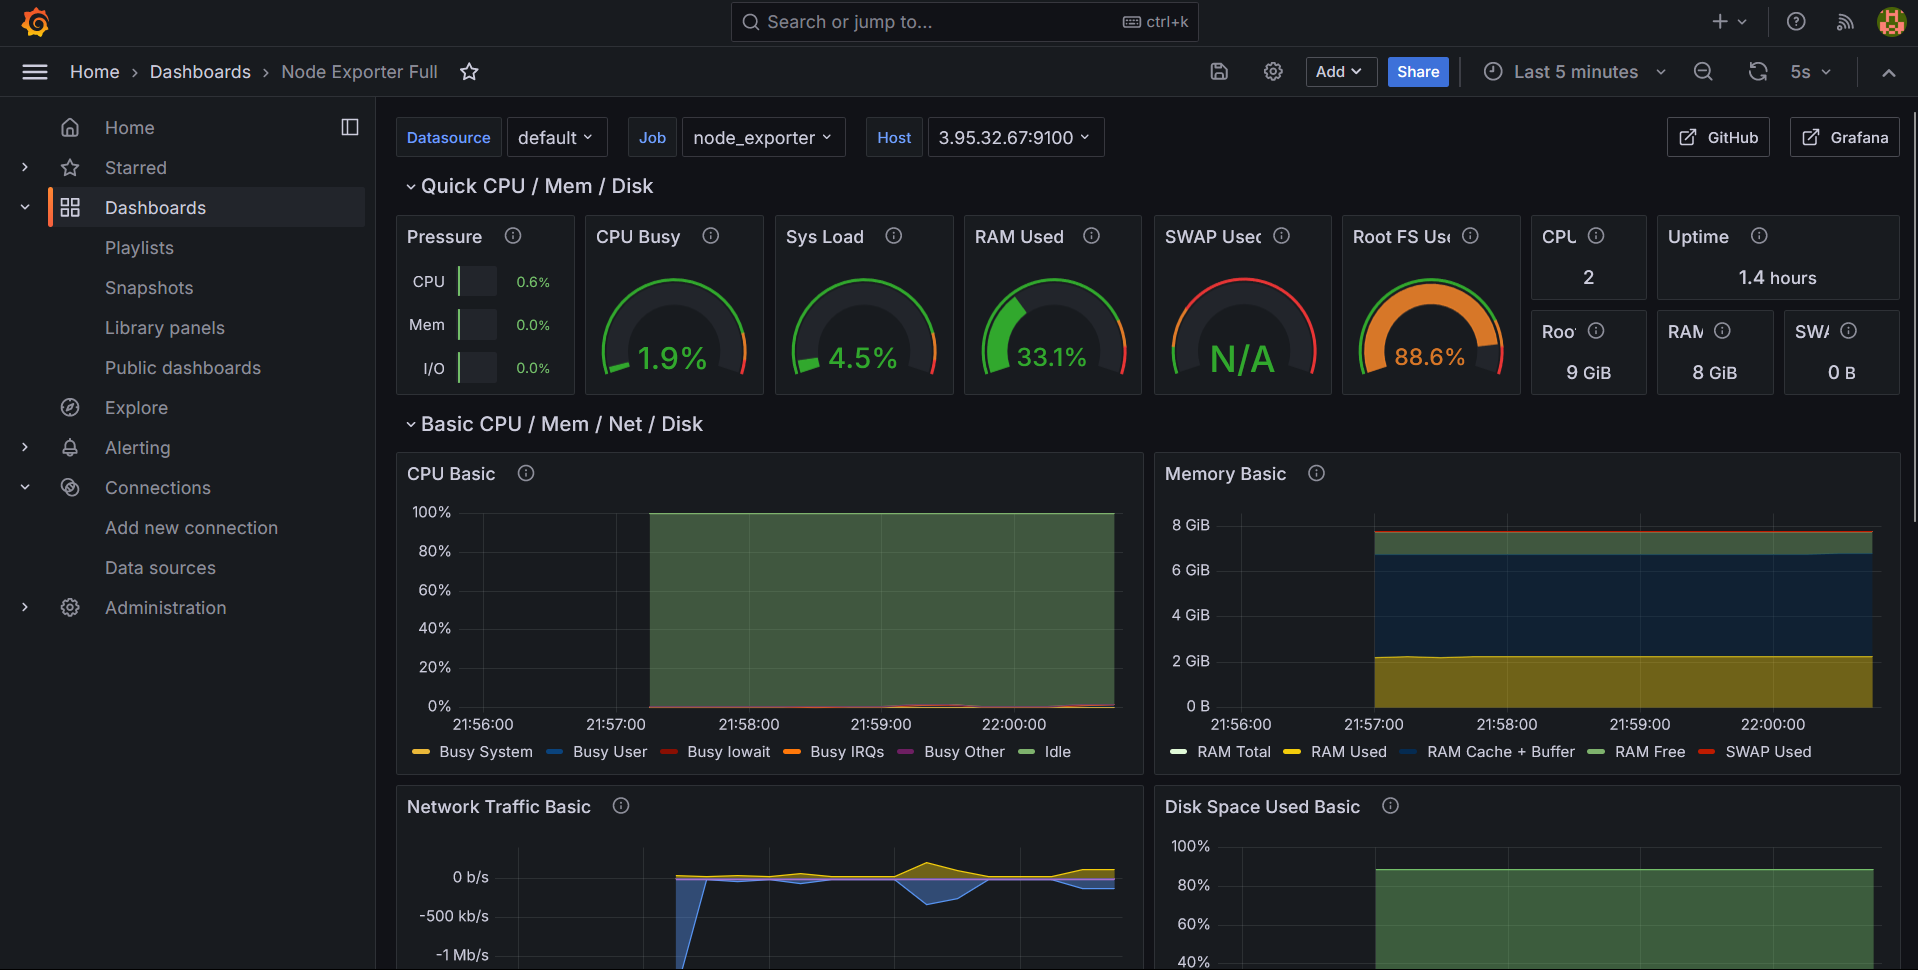This screenshot has height=970, width=1918.
Task: Open Add new connection
Action: click(x=191, y=527)
